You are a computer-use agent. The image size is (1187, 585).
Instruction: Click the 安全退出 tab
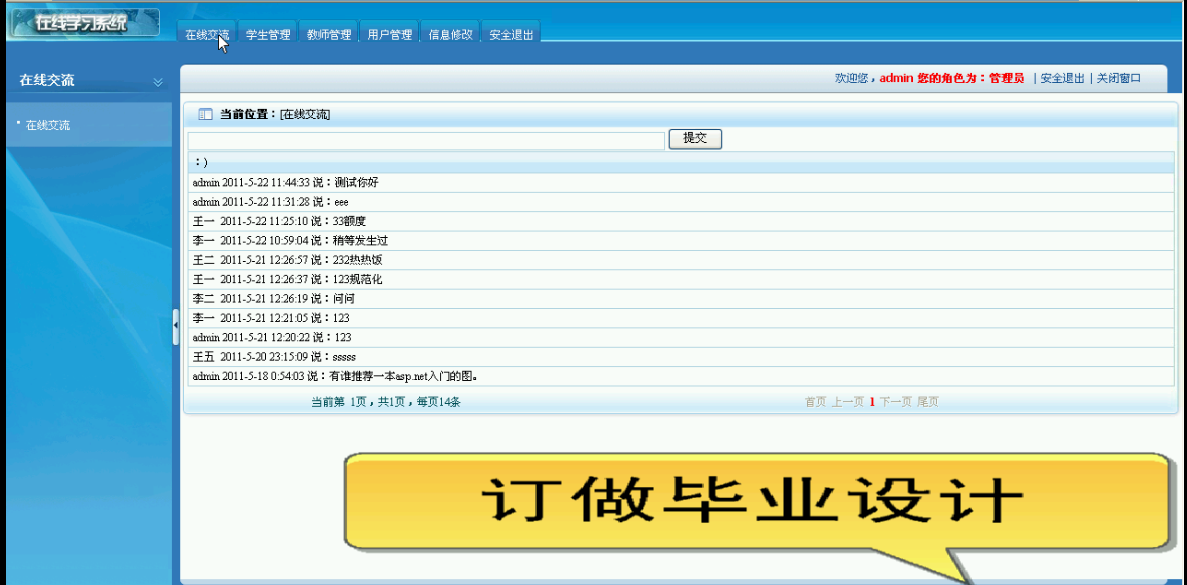click(511, 34)
